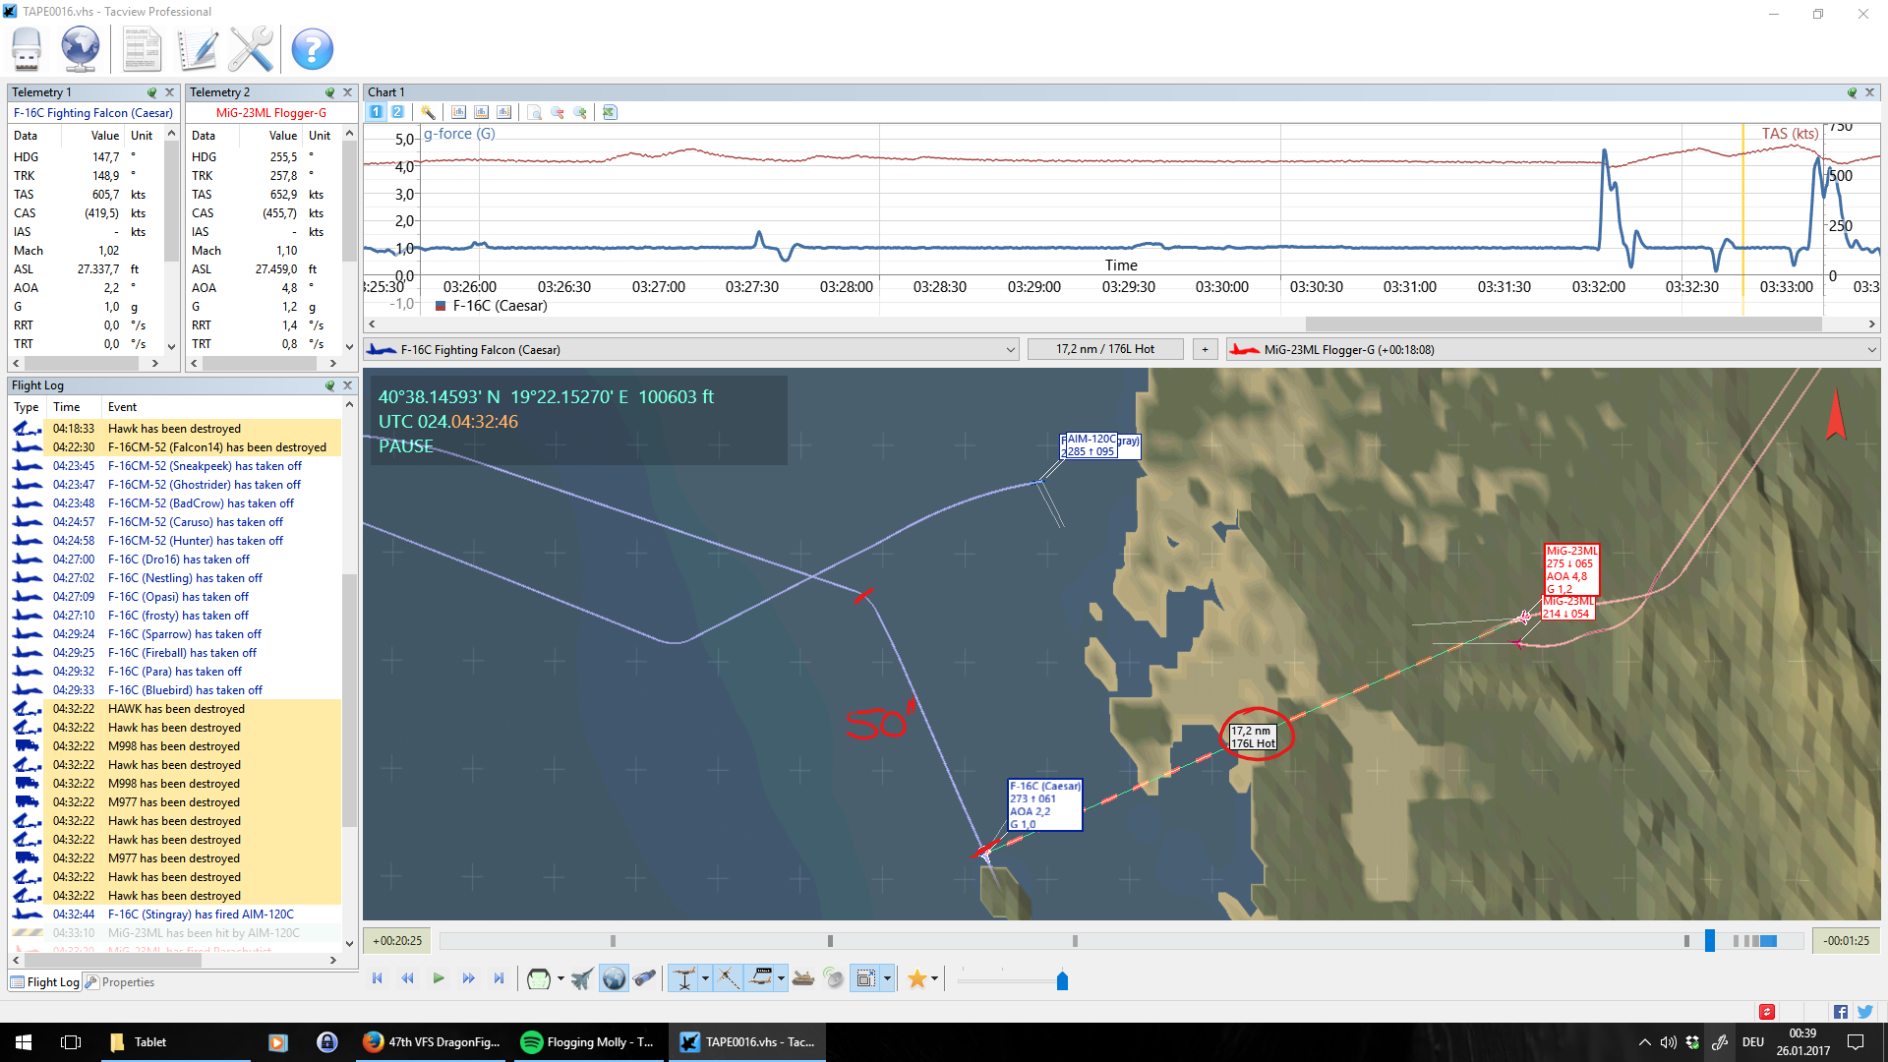Close the Telemetry 2 panel
The width and height of the screenshot is (1888, 1062).
tap(348, 92)
